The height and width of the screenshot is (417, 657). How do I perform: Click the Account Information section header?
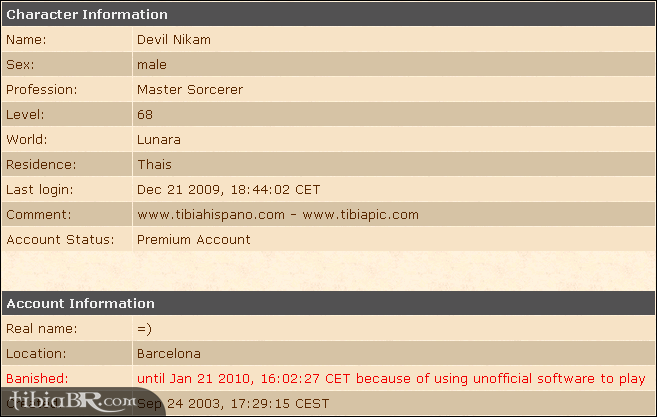pos(80,303)
